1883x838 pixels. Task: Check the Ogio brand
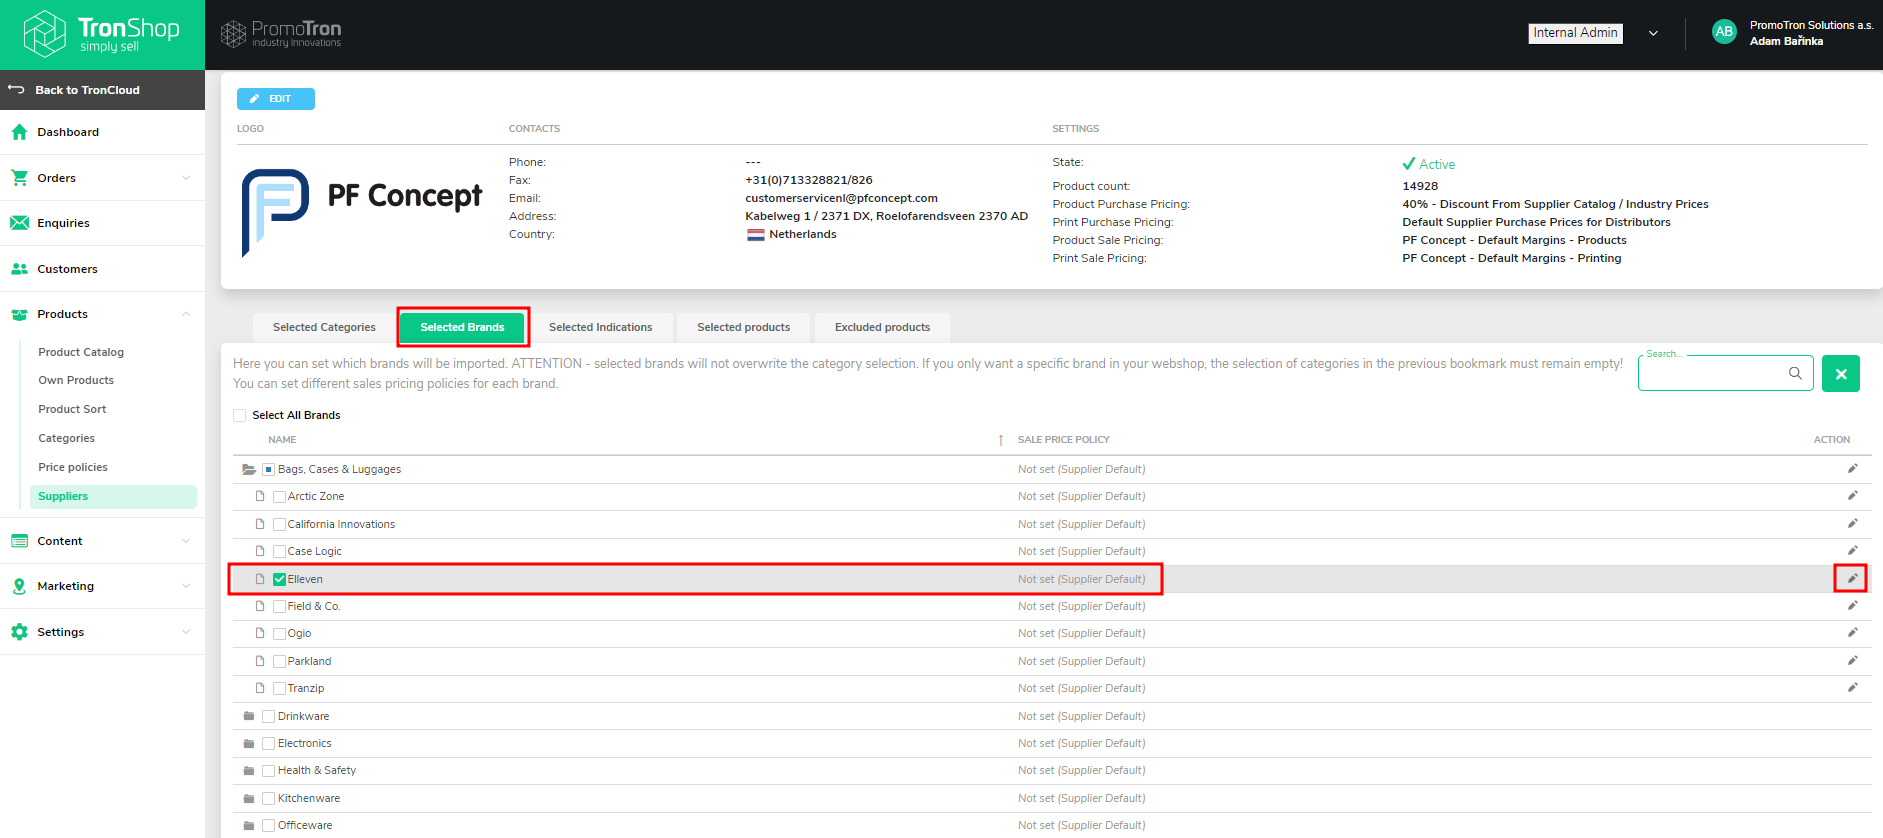(279, 633)
